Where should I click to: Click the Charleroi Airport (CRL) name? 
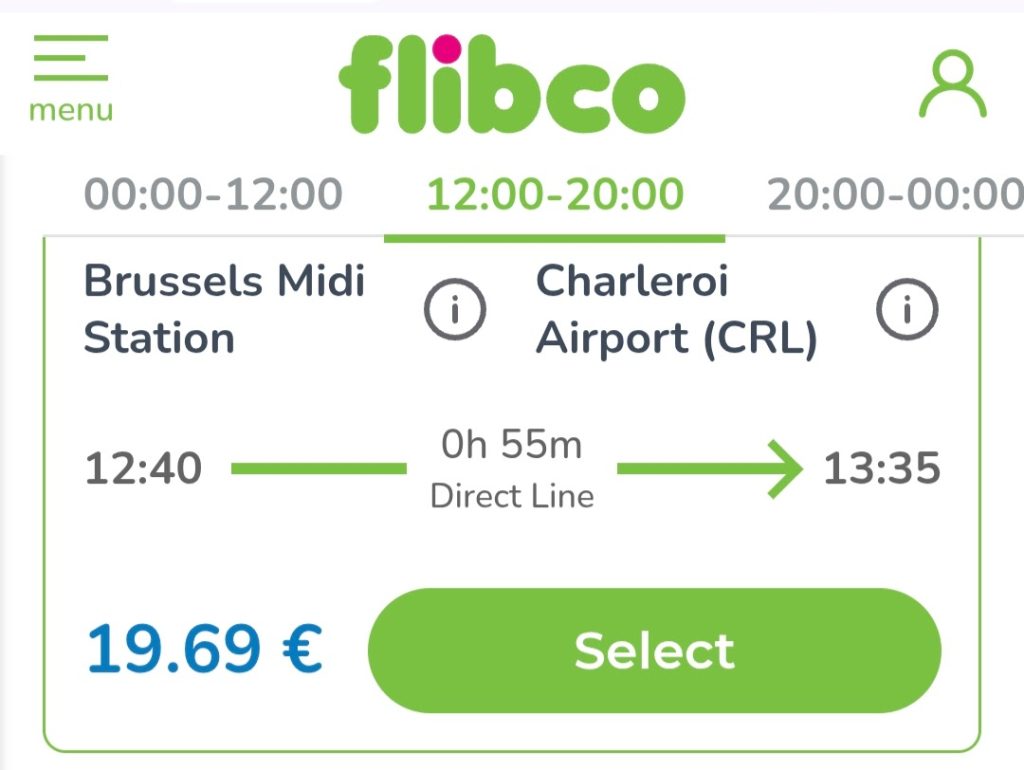(x=676, y=310)
